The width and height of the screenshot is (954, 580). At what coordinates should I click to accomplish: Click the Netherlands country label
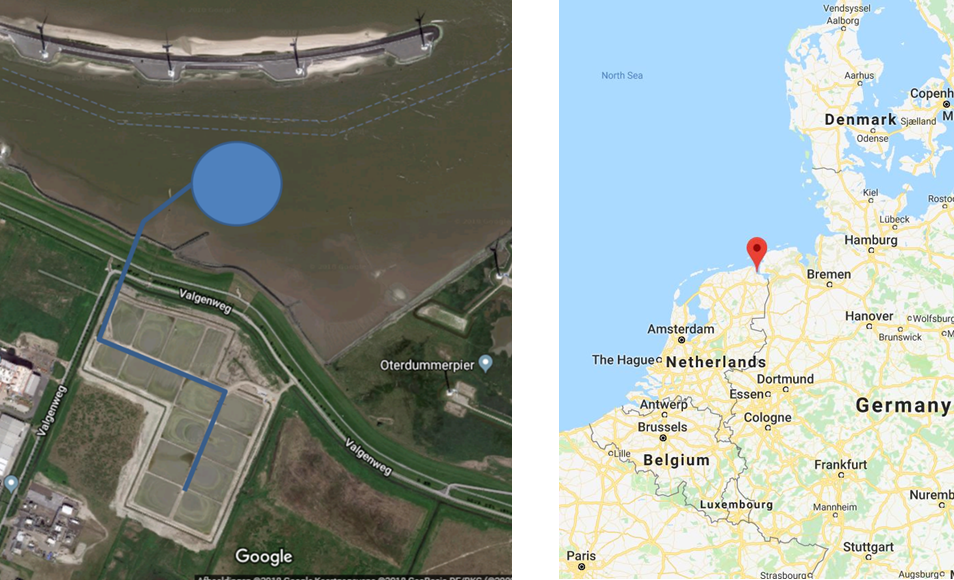pos(716,362)
